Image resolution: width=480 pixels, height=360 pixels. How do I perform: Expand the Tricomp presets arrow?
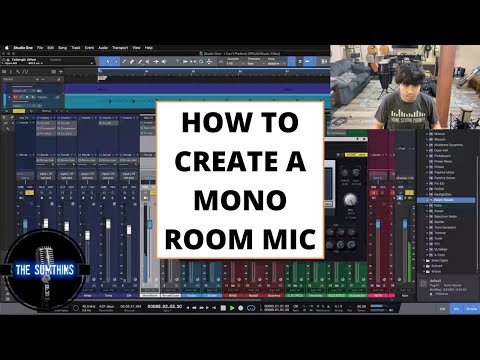pyautogui.click(x=427, y=233)
